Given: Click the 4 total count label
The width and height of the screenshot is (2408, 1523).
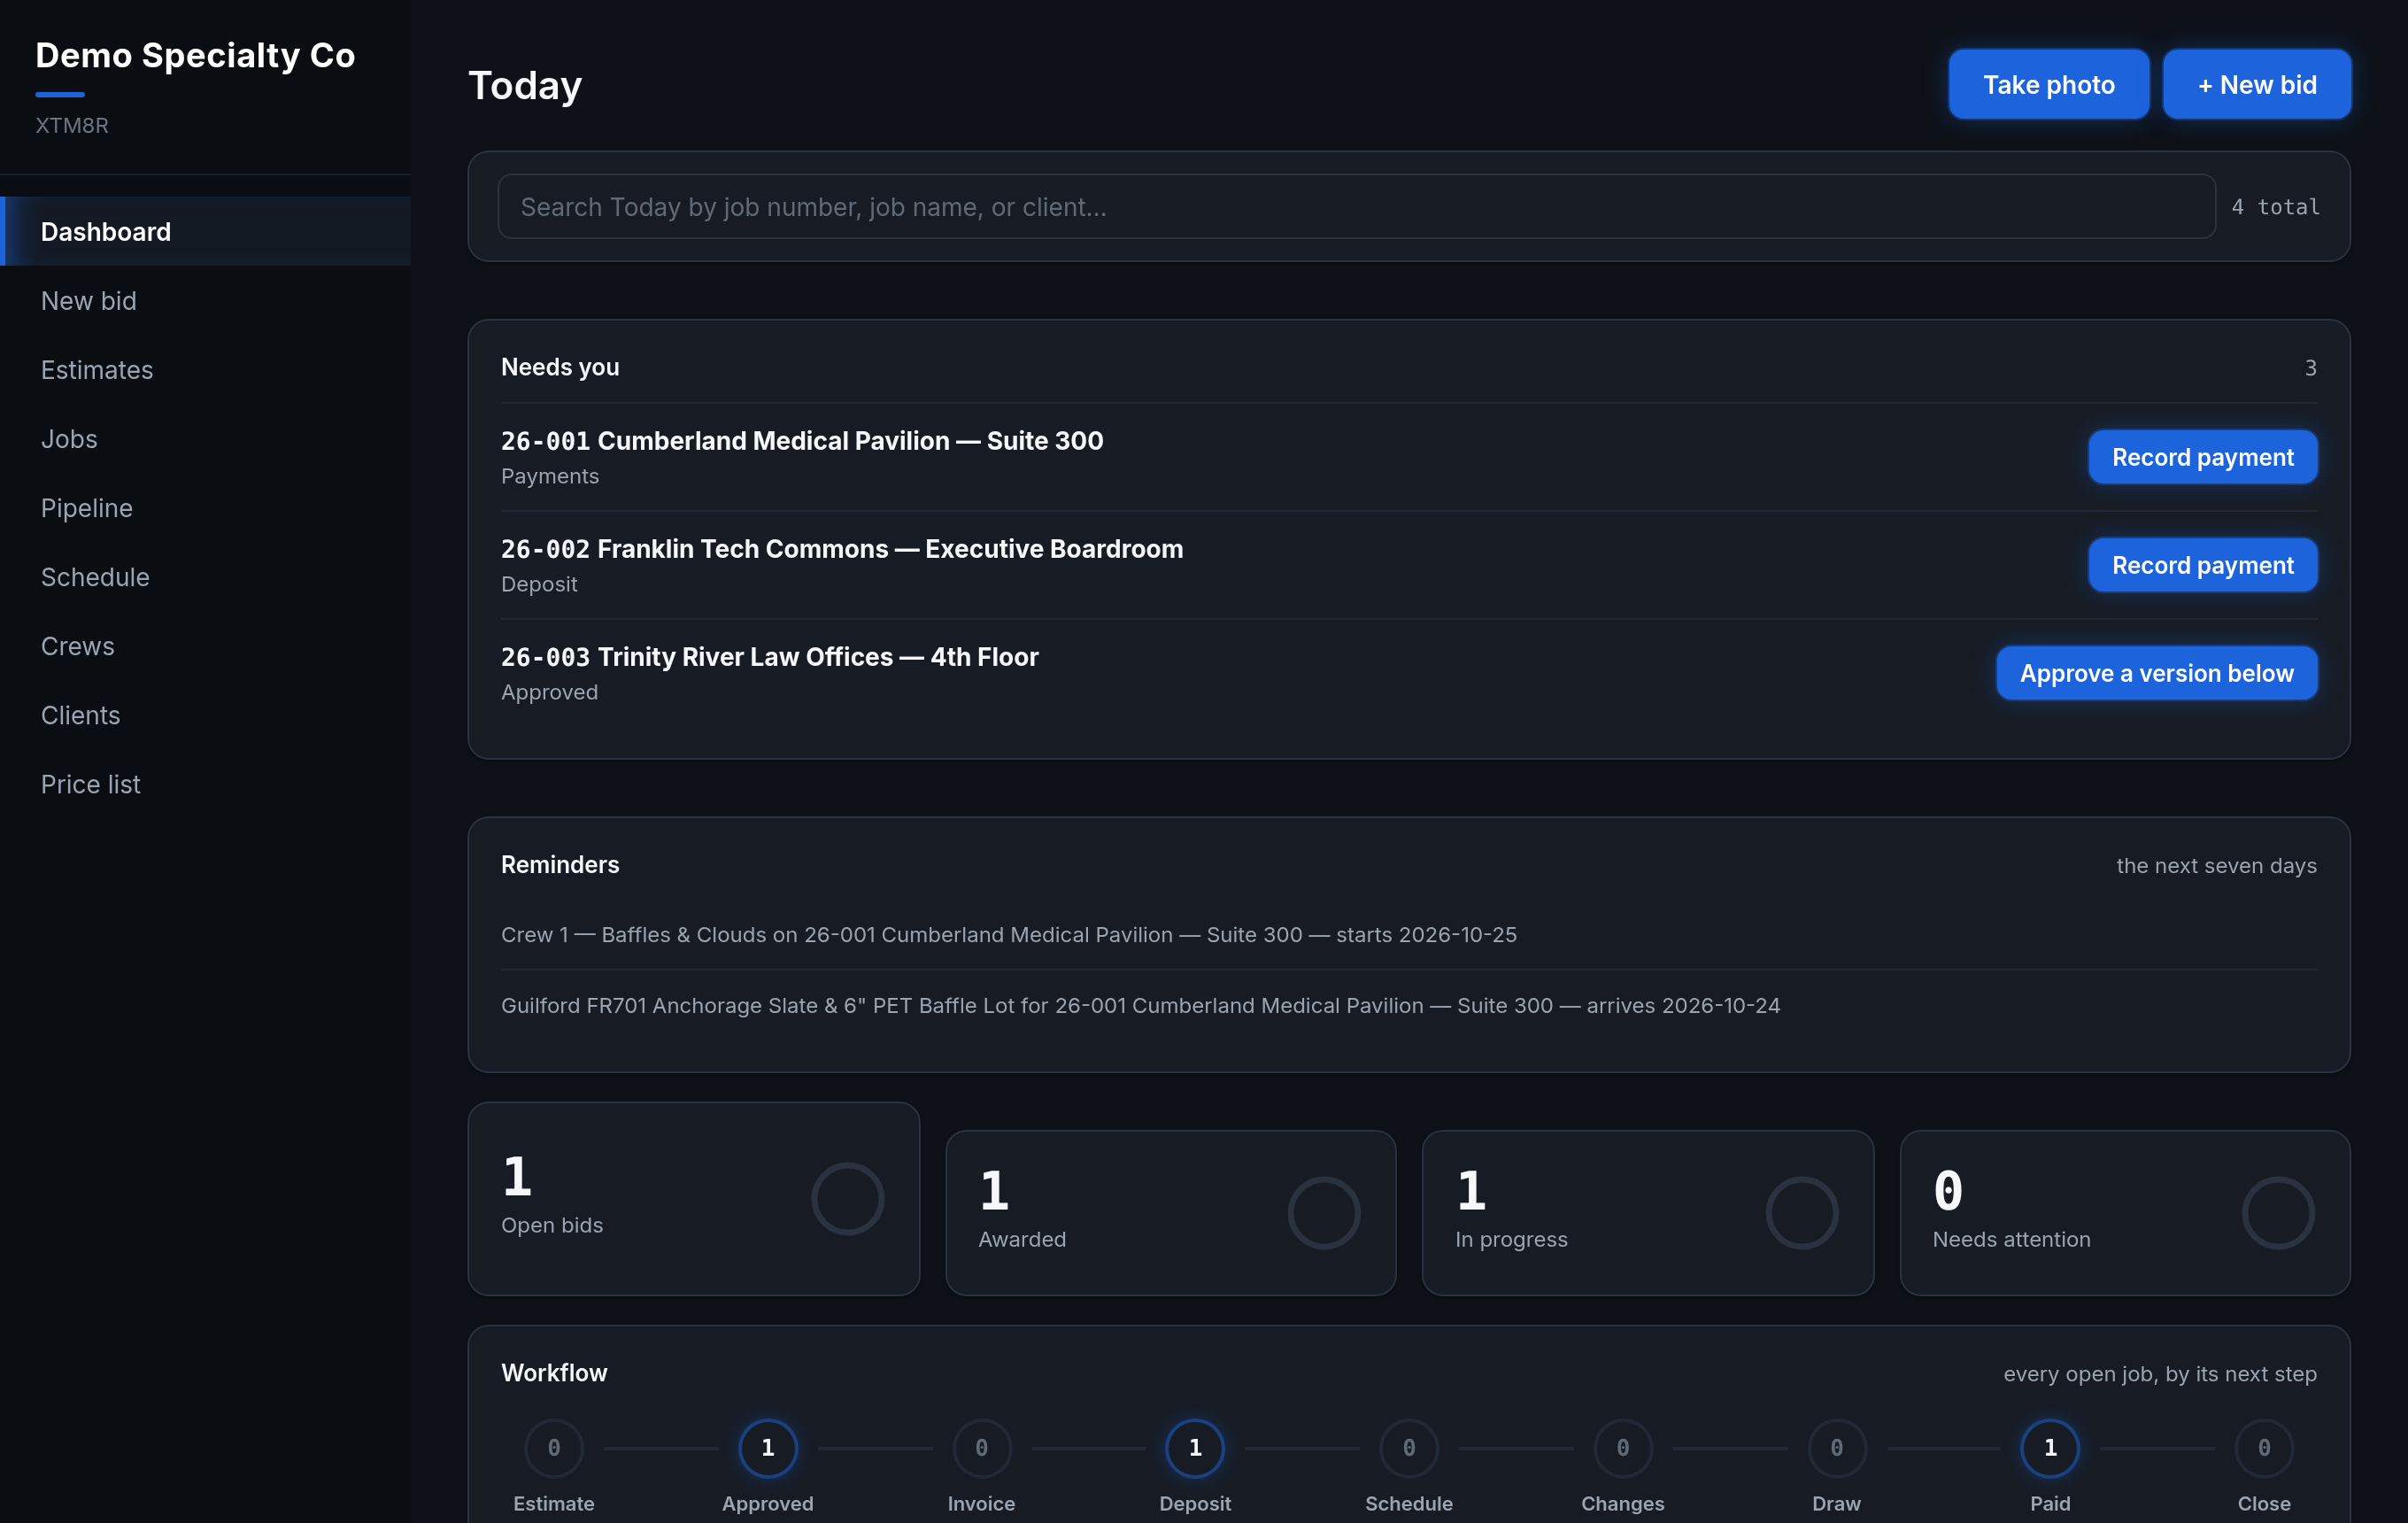Looking at the screenshot, I should coord(2275,207).
